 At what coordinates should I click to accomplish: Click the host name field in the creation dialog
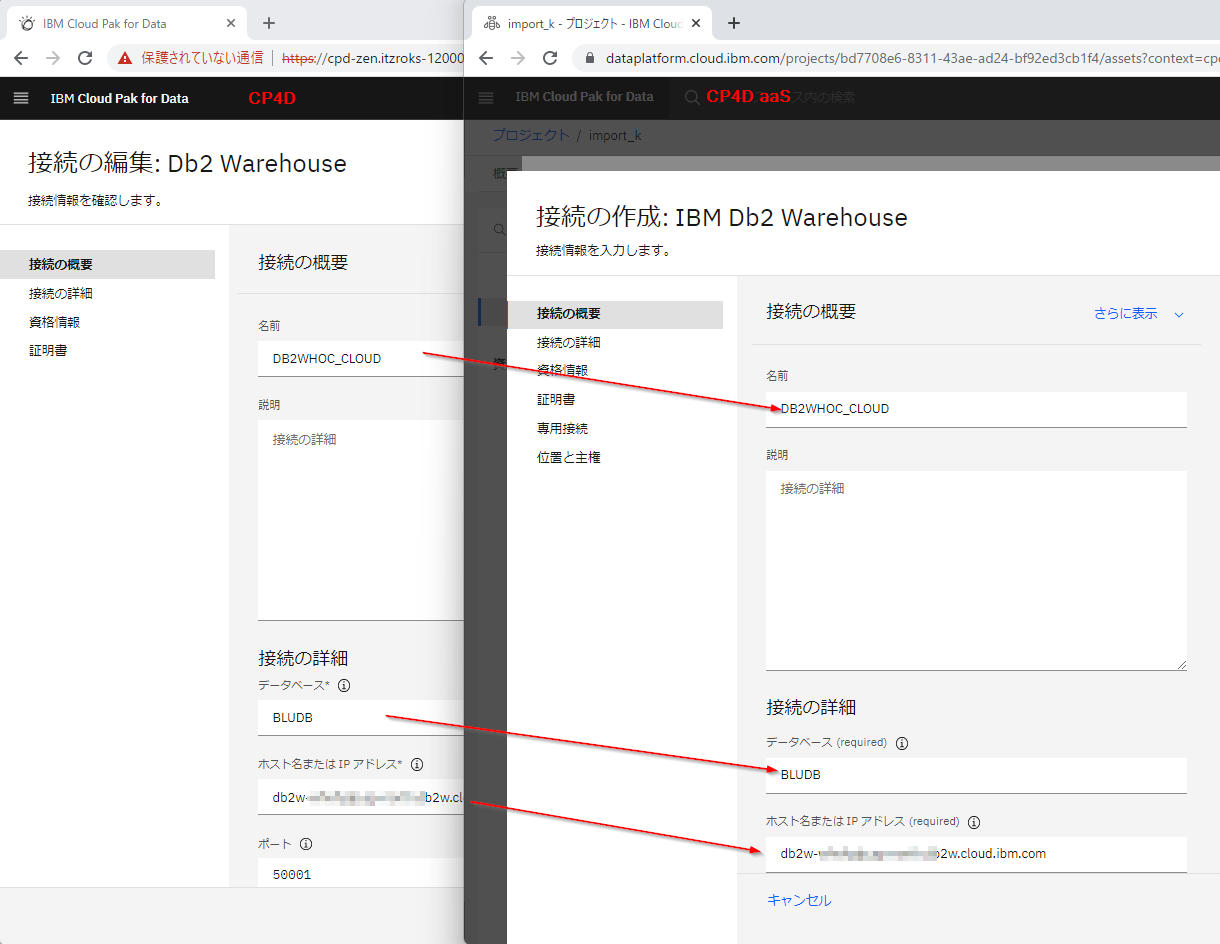tap(976, 854)
